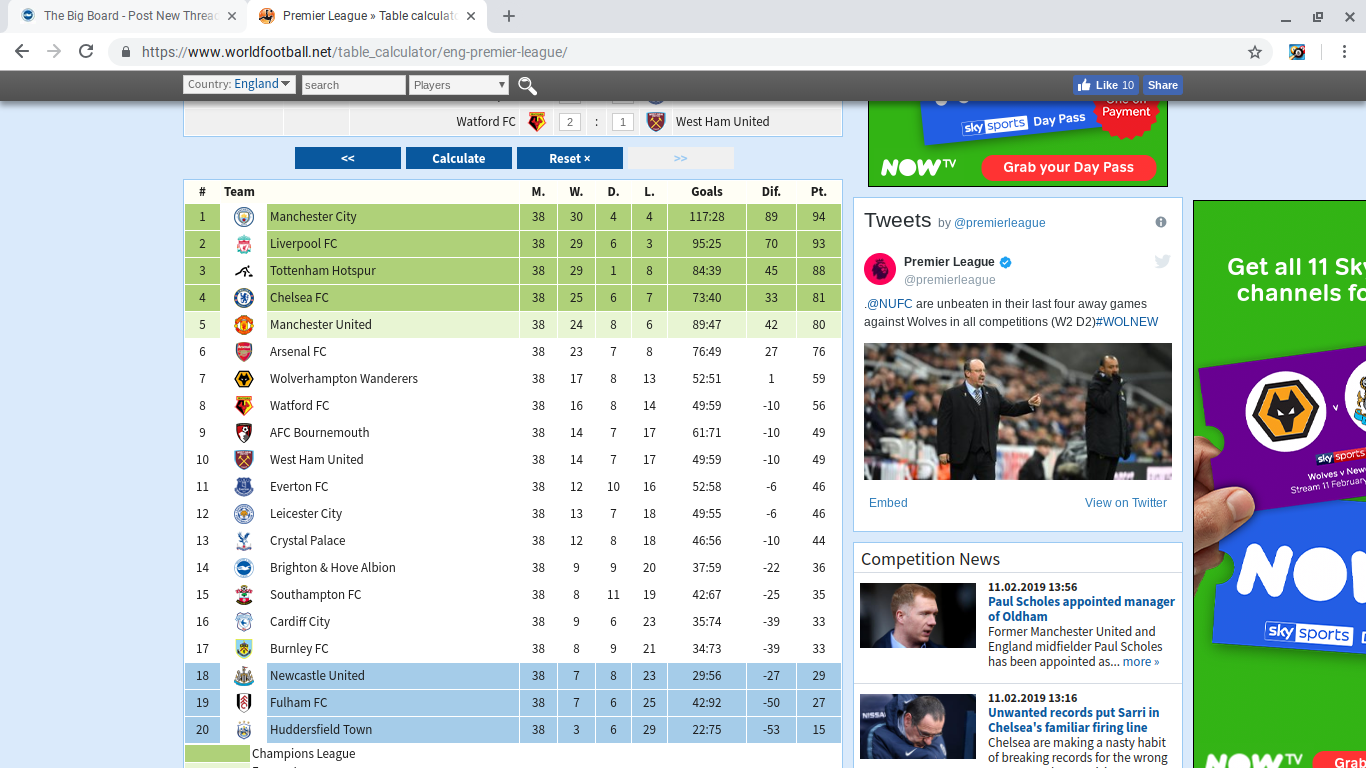
Task: Click the AFC Bournemouth crest icon
Action: pos(244,433)
